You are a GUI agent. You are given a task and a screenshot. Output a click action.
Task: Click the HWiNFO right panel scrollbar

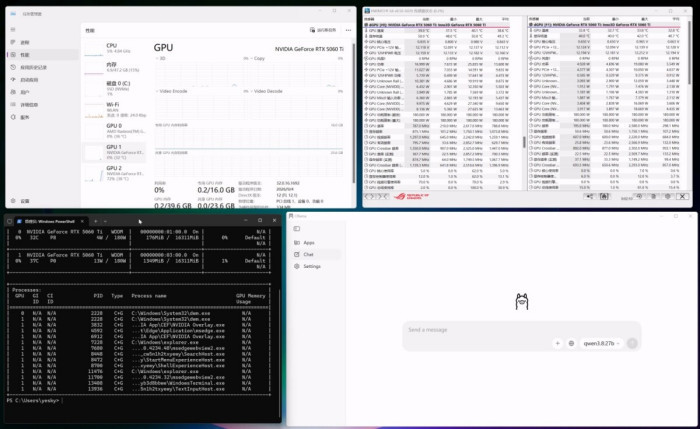tap(690, 54)
